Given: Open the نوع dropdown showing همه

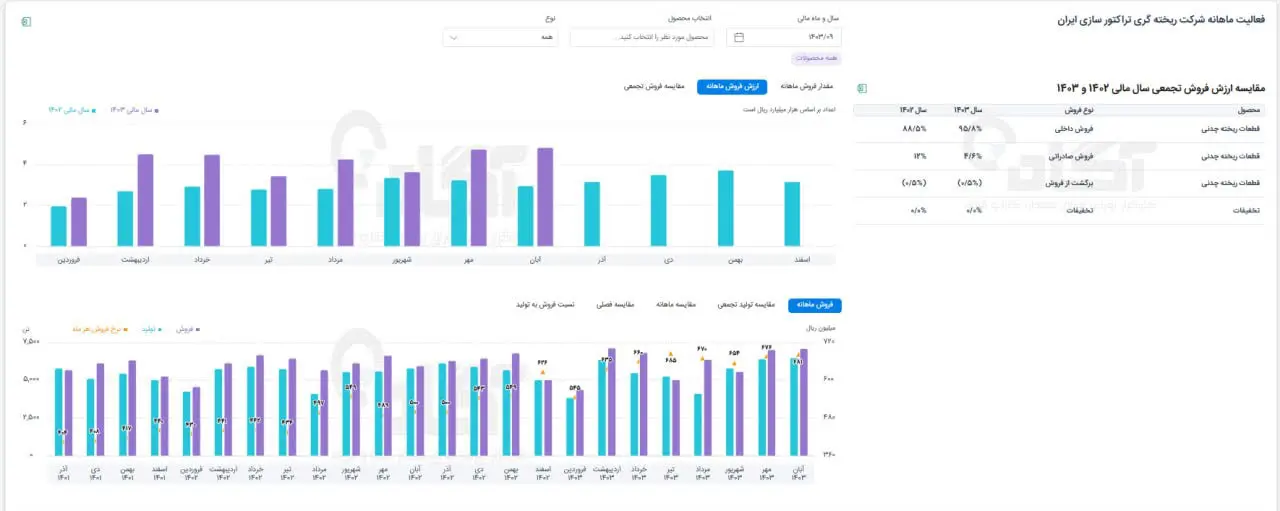Looking at the screenshot, I should pyautogui.click(x=502, y=37).
